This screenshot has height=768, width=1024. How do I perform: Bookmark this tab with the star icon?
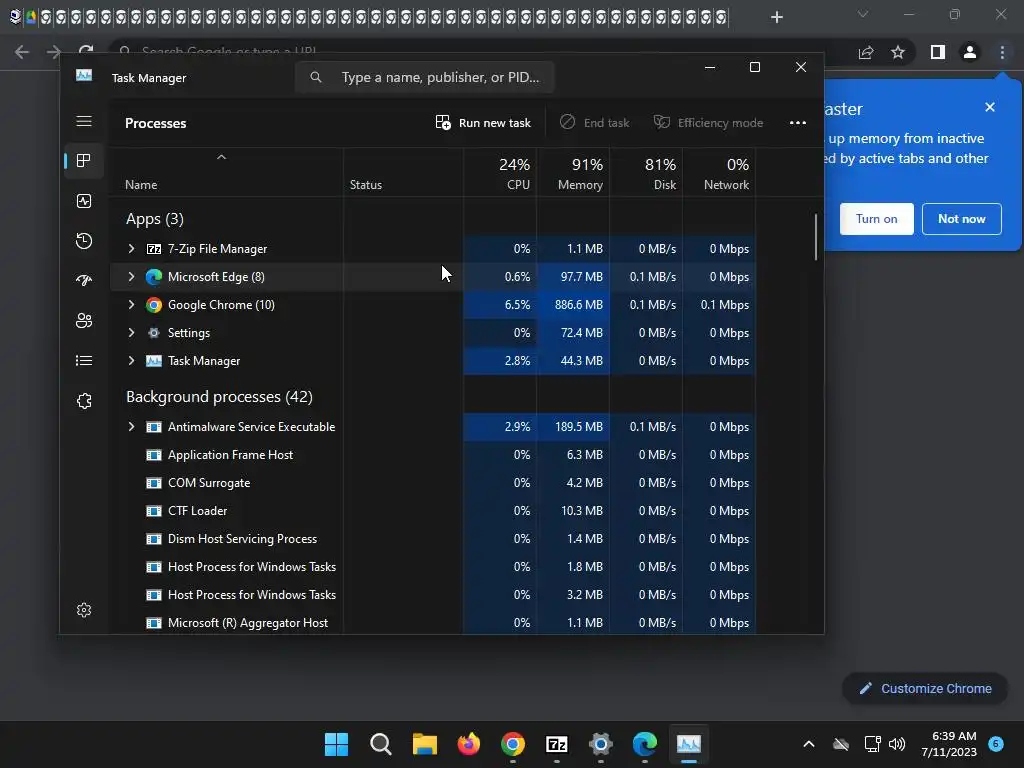[898, 52]
